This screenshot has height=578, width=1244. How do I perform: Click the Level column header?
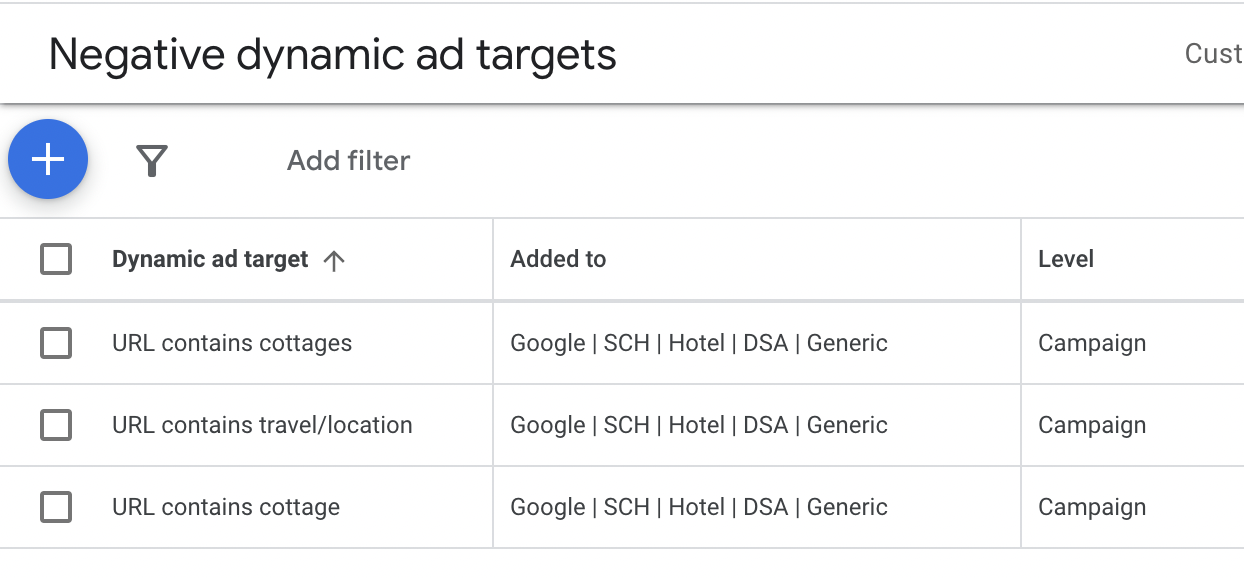1066,259
